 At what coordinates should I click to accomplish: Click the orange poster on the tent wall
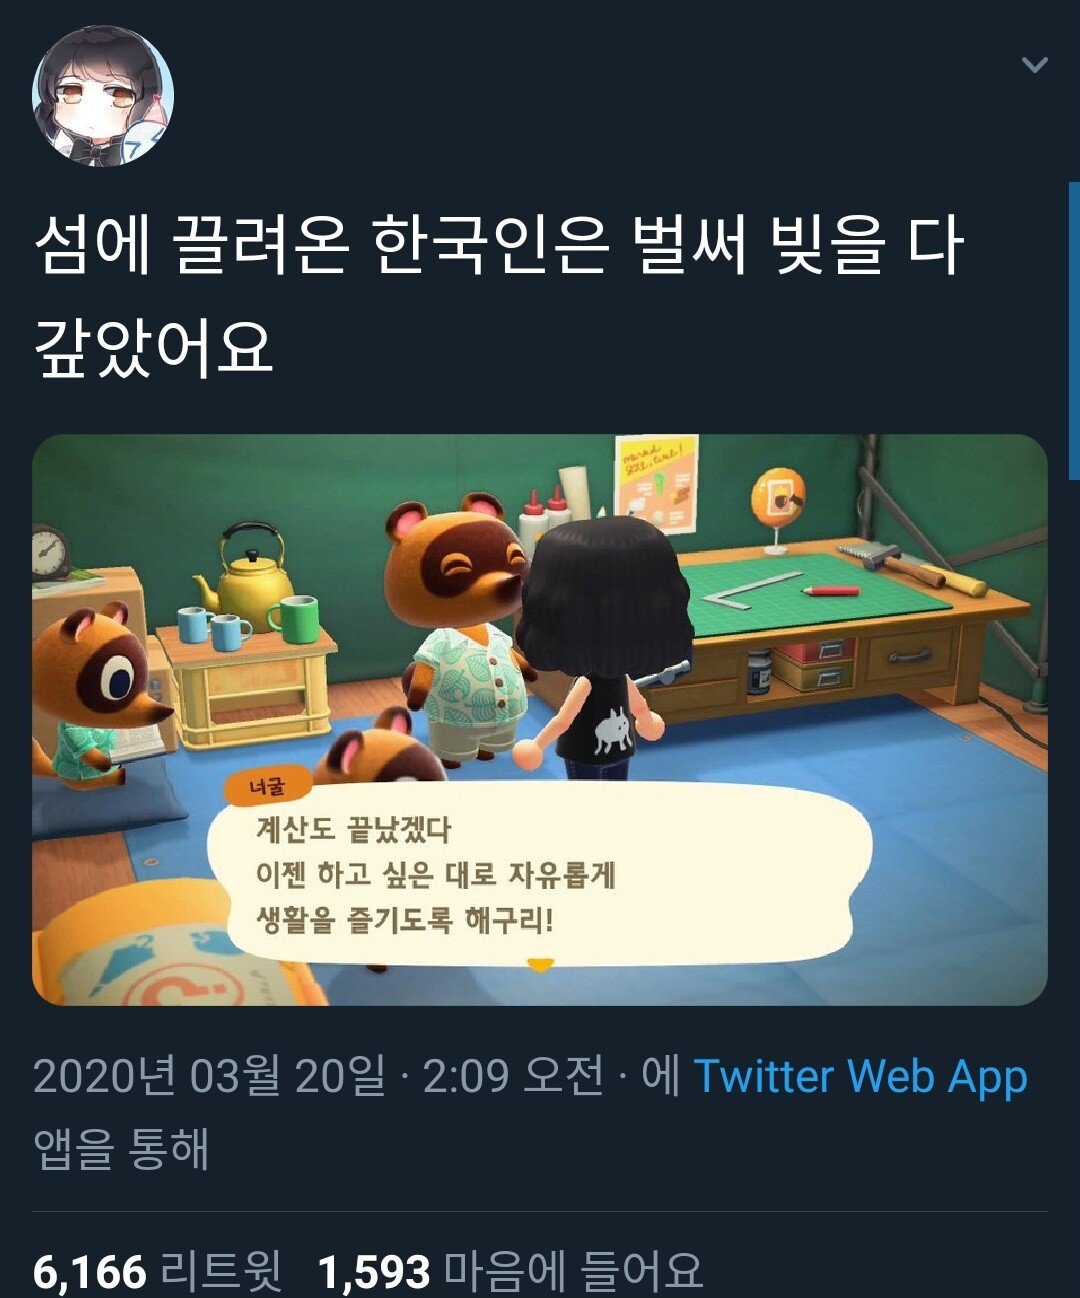657,486
